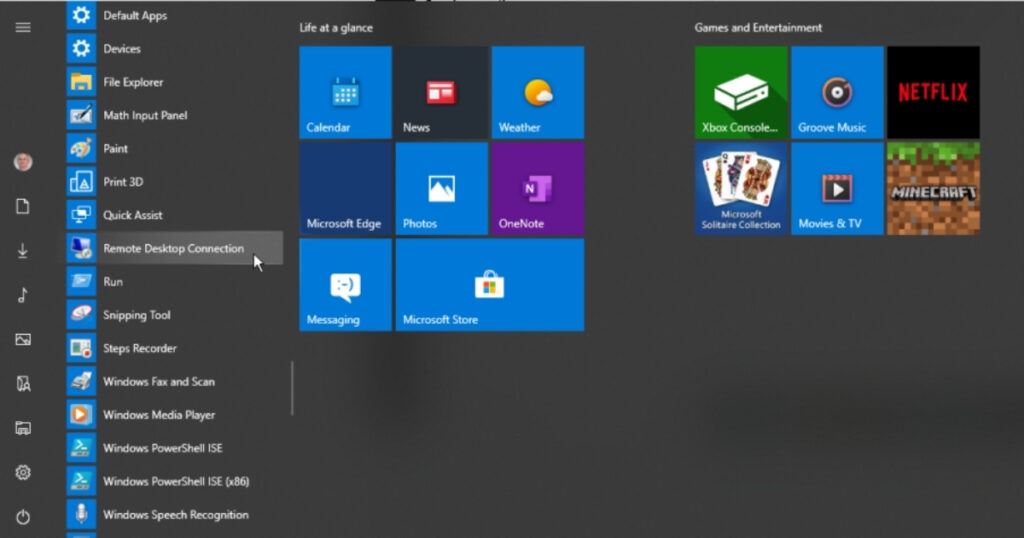Click the Power button icon
This screenshot has height=538, width=1024.
[x=23, y=517]
